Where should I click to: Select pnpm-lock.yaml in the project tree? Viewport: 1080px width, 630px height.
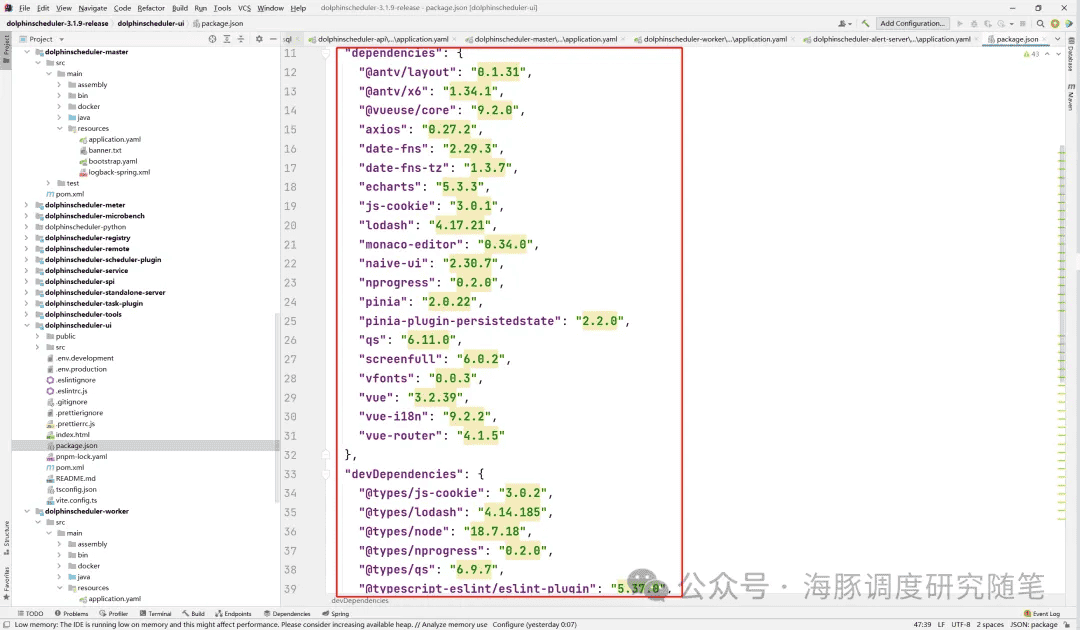coord(81,456)
